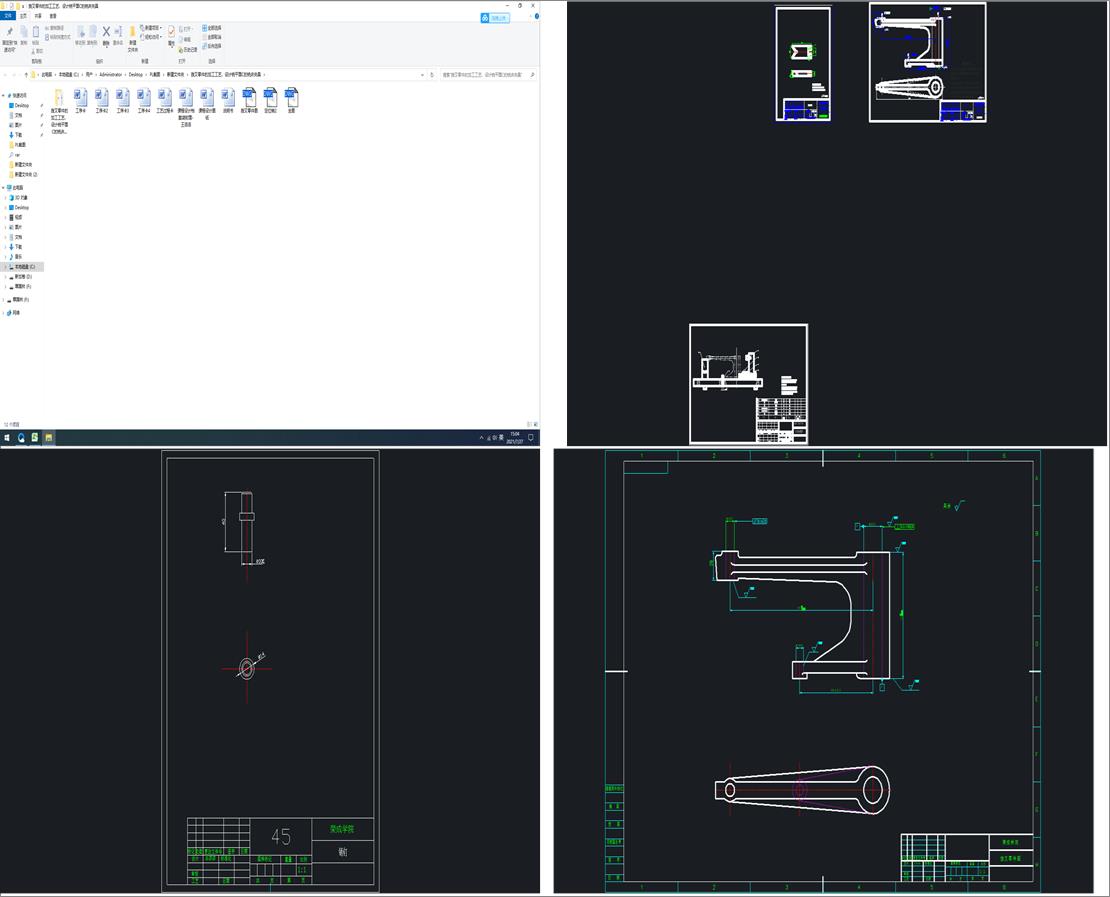The image size is (1110, 897).
Task: Click the Invert selection option in ribbon
Action: click(213, 47)
